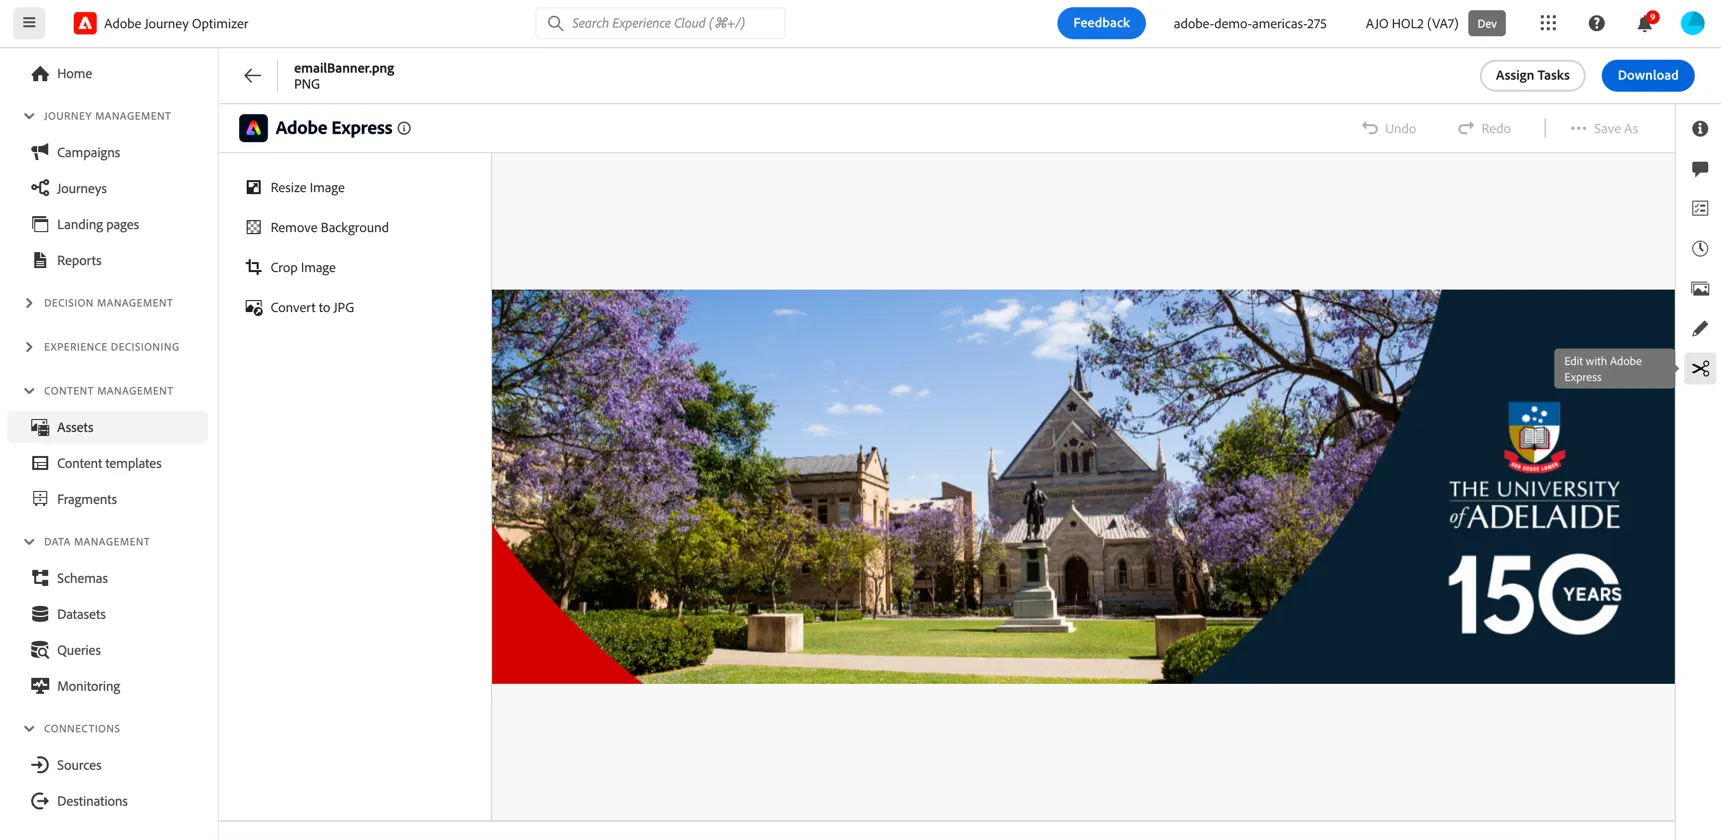The width and height of the screenshot is (1721, 840).
Task: Choose Resize Image tool
Action: [x=295, y=187]
